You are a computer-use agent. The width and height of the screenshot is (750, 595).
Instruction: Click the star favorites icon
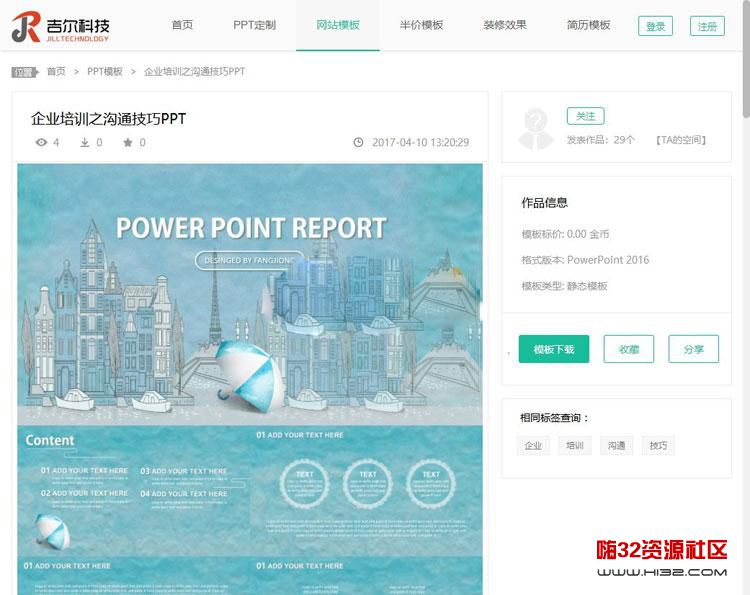pos(128,143)
